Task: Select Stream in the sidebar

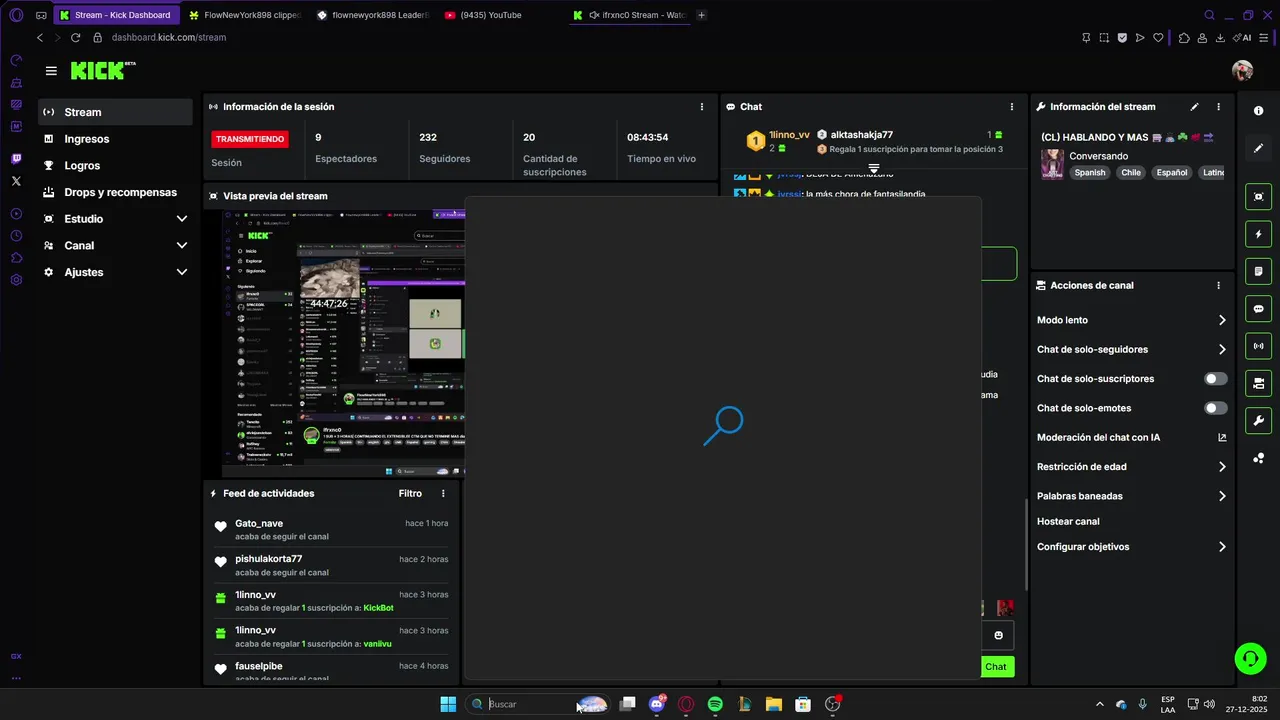Action: 116,112
